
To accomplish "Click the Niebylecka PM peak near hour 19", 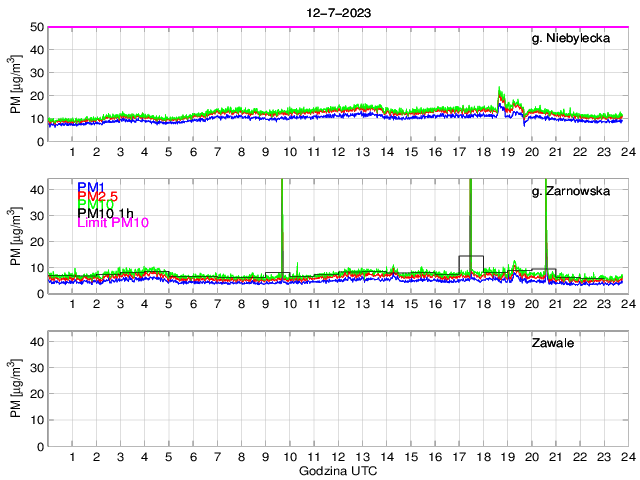I will (500, 92).
